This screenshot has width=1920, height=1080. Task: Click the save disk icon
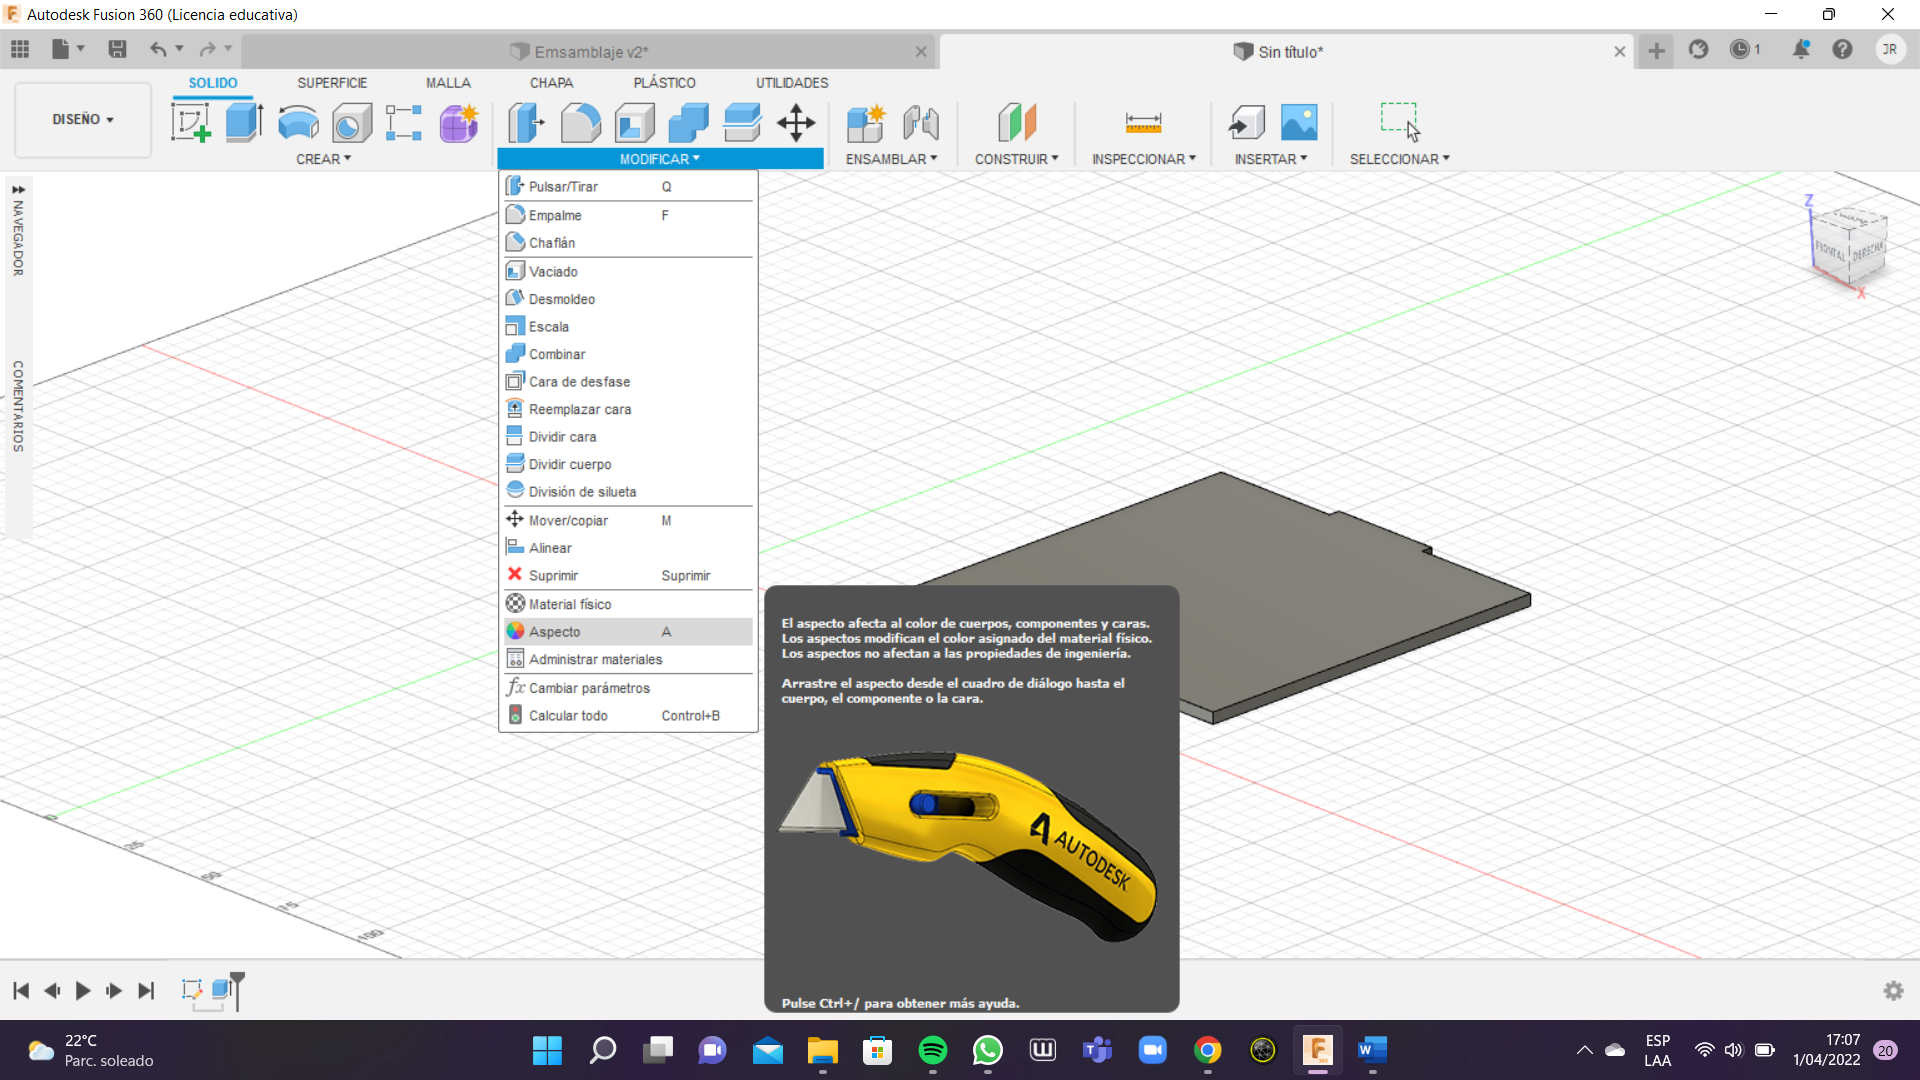click(117, 49)
